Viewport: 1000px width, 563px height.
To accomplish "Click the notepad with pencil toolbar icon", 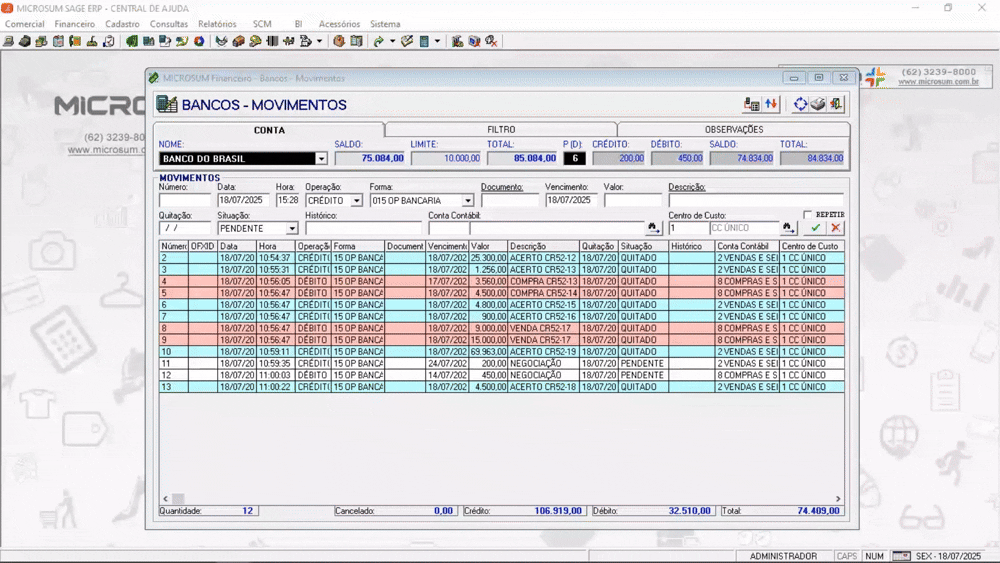I will tap(407, 41).
